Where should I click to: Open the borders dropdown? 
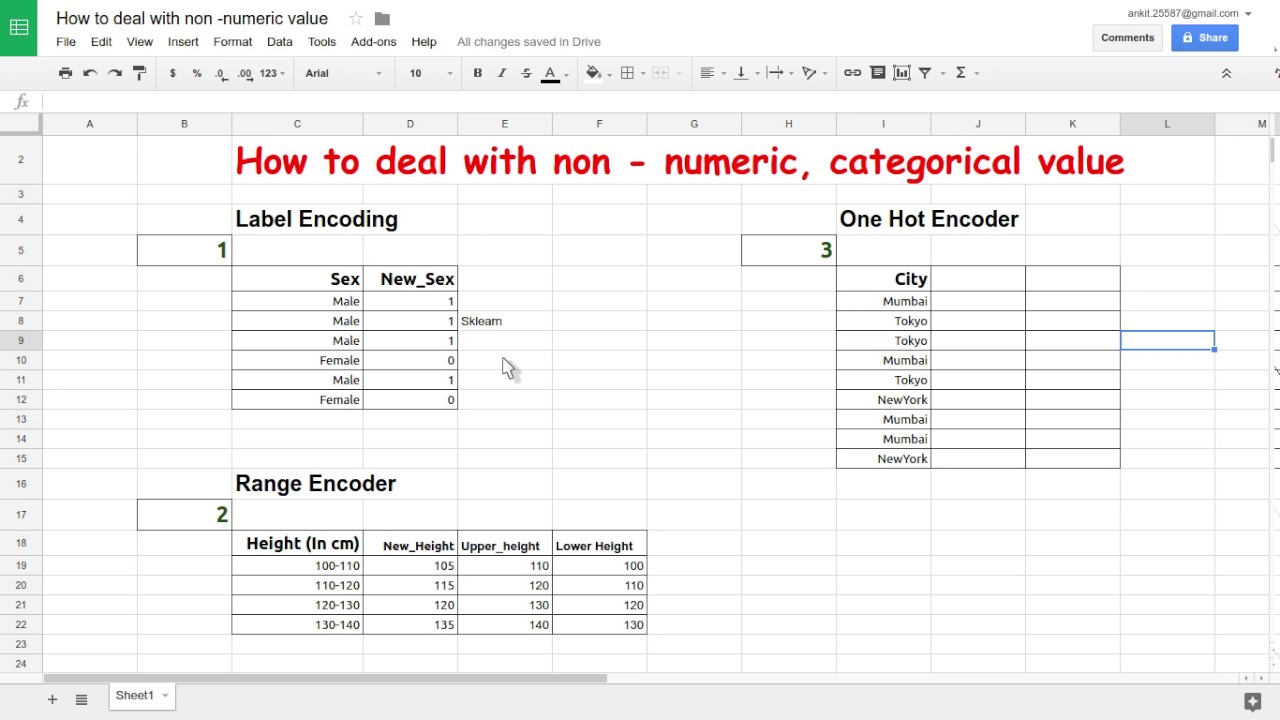point(631,73)
